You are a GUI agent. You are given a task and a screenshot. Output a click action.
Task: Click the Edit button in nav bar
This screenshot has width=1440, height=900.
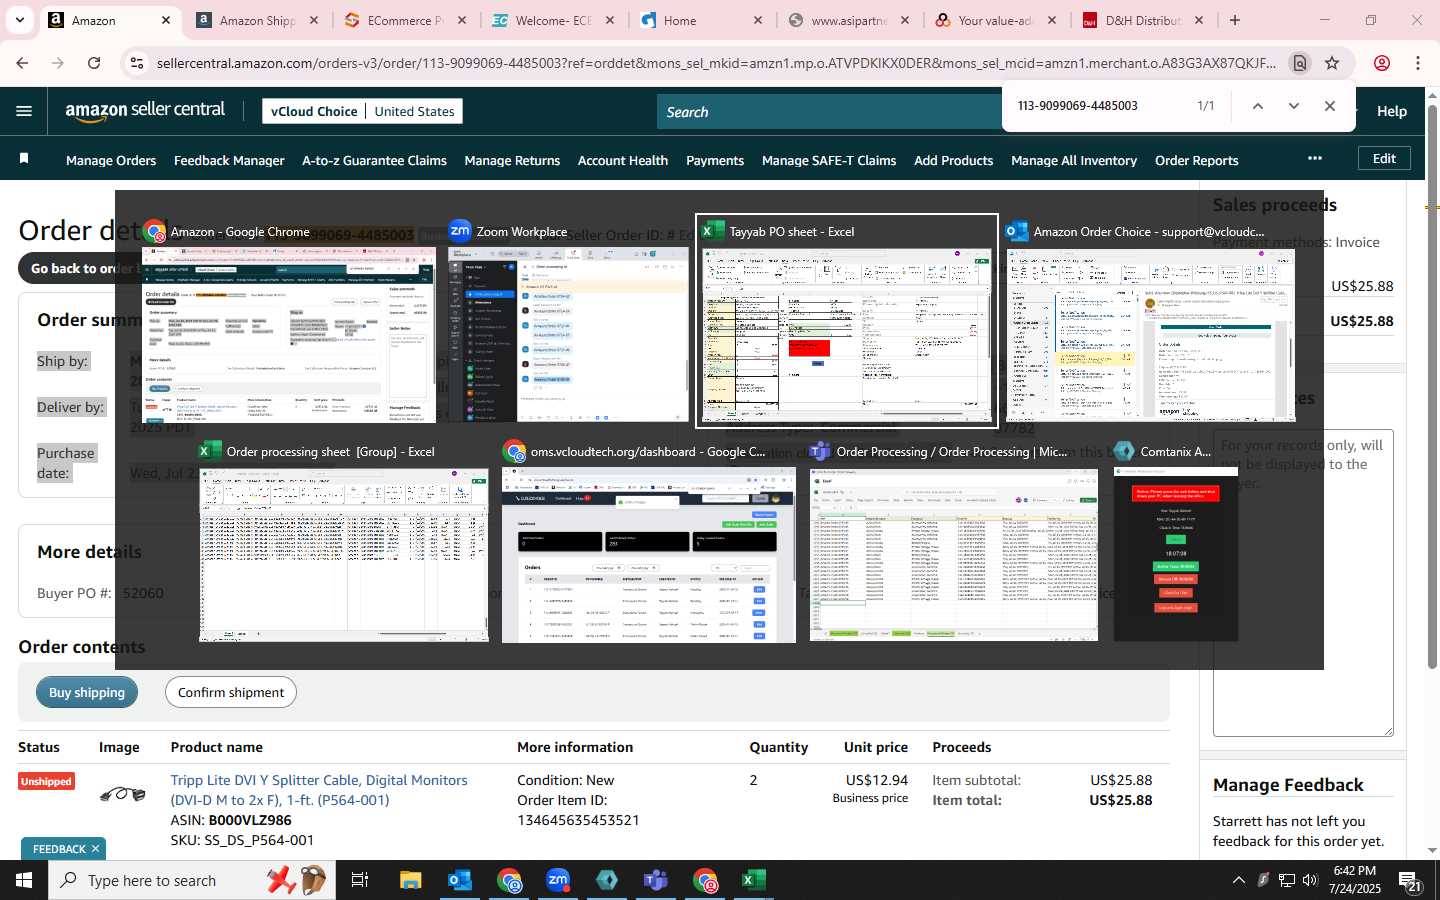[x=1384, y=158]
